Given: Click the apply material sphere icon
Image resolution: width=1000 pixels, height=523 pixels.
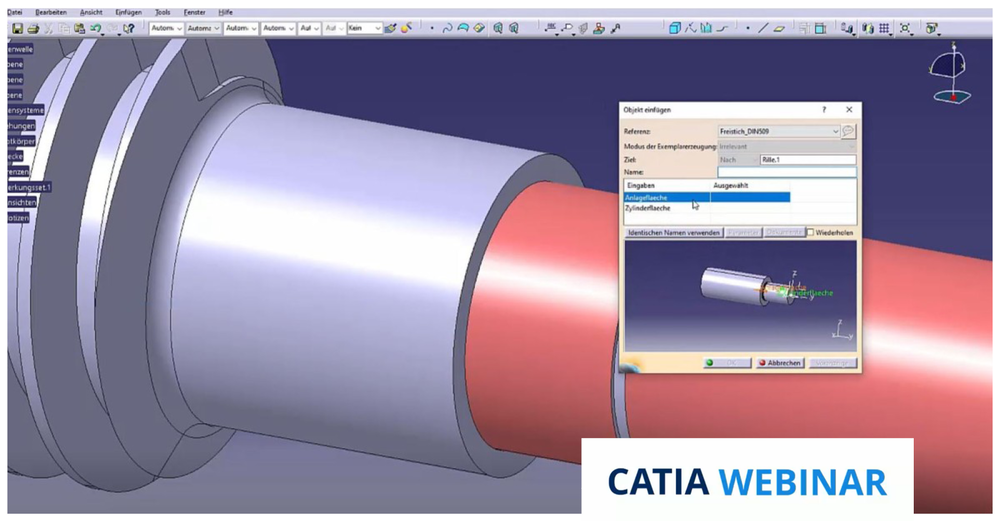Looking at the screenshot, I should pyautogui.click(x=406, y=29).
